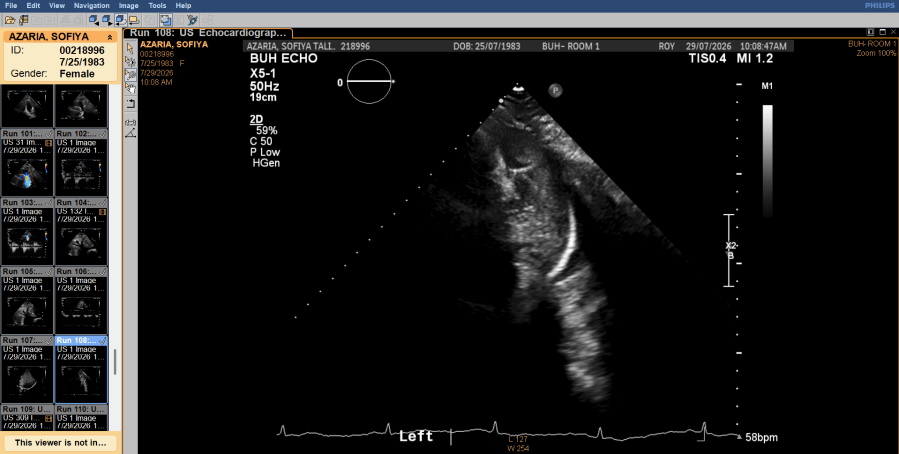The width and height of the screenshot is (899, 454).
Task: Select the arrow pointer tool in viewer toolbar
Action: 130,49
